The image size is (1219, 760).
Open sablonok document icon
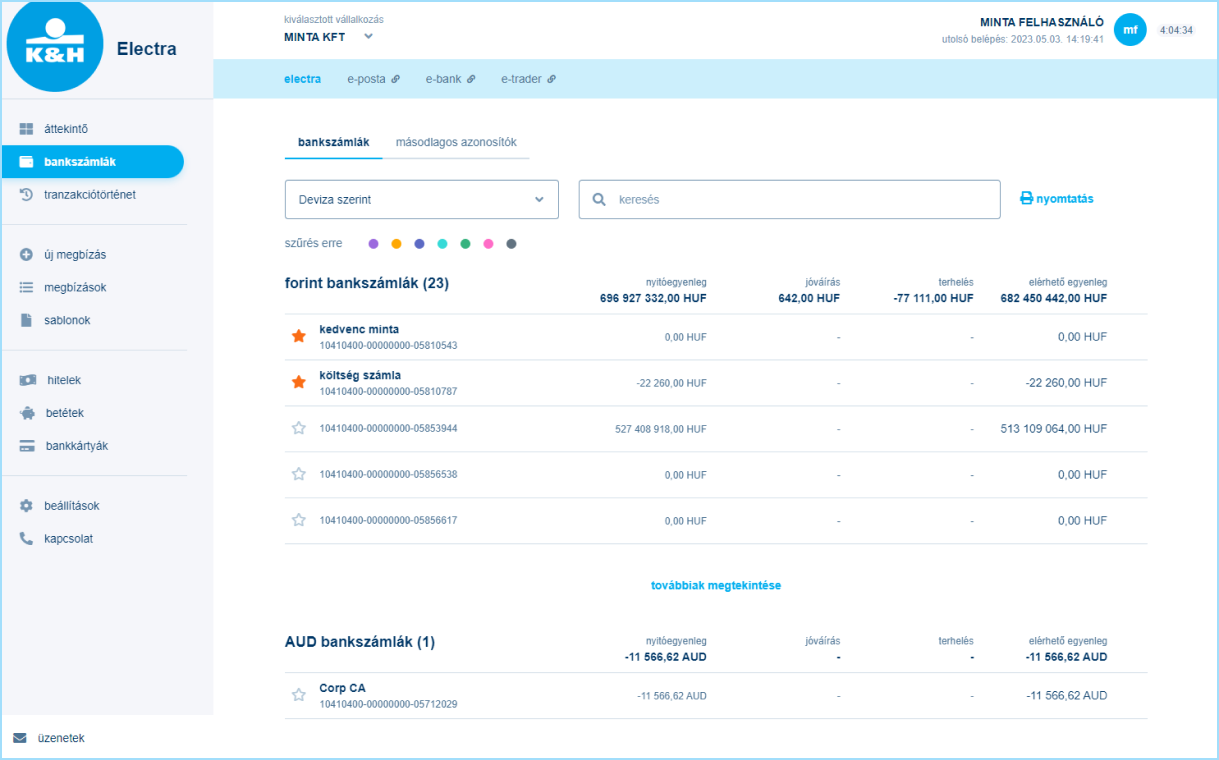pos(27,321)
